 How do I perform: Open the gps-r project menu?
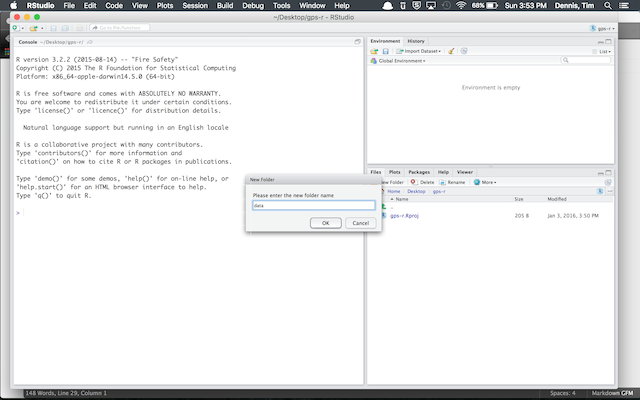(602, 28)
